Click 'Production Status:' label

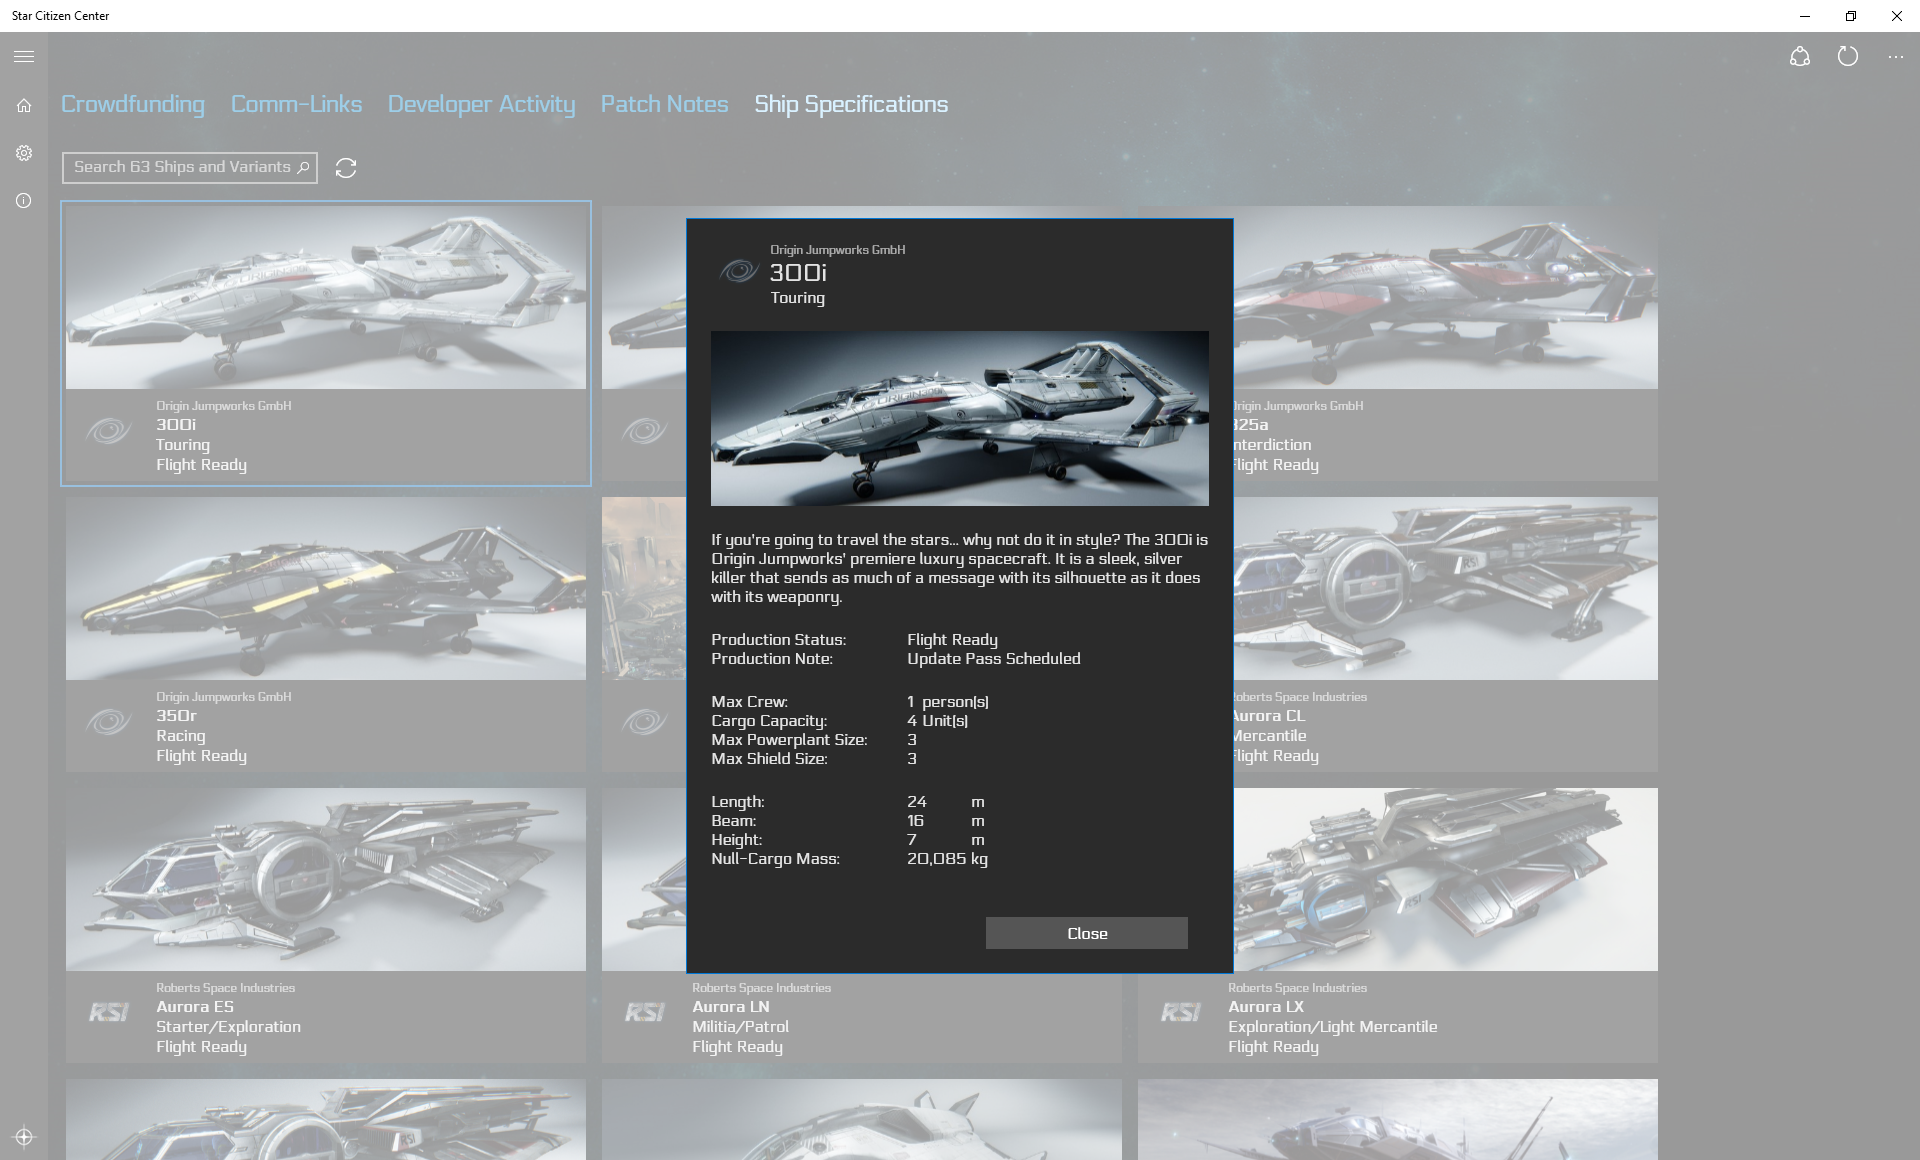tap(778, 640)
